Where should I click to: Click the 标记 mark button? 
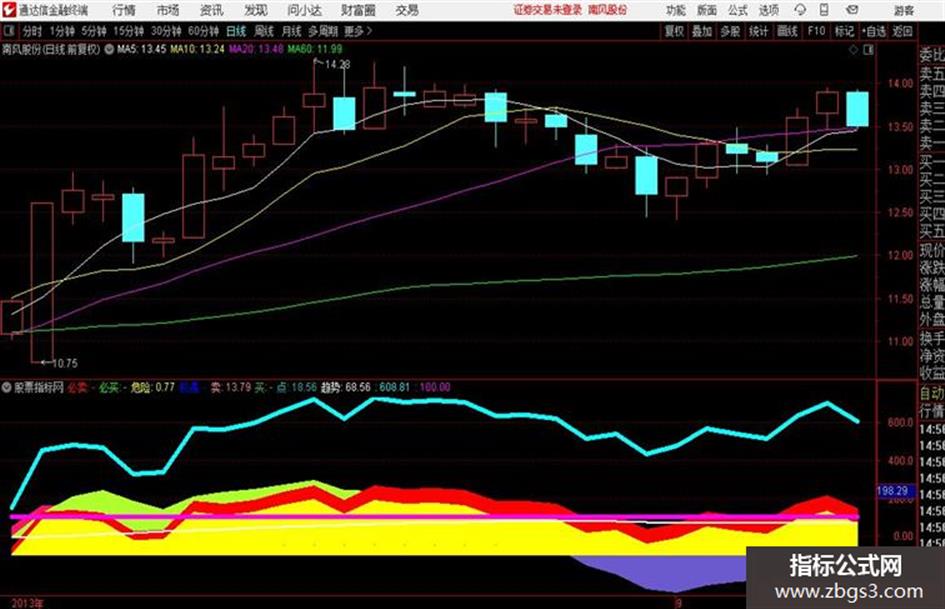click(844, 31)
